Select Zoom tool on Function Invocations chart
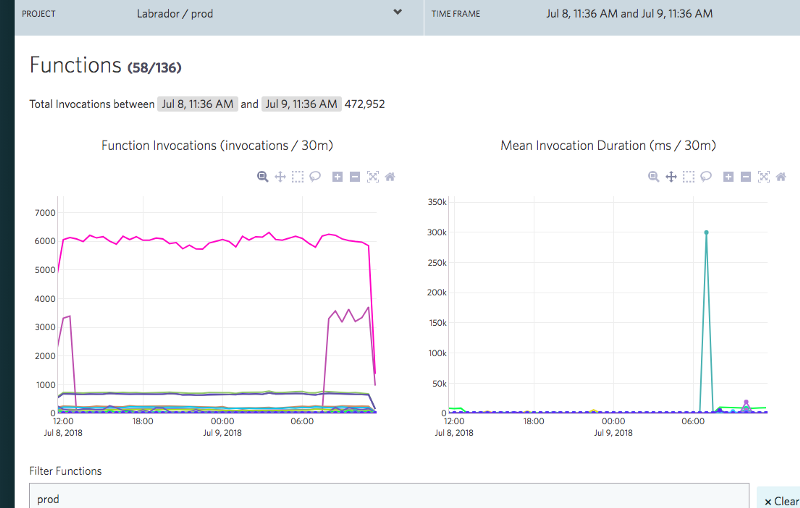 click(x=263, y=176)
